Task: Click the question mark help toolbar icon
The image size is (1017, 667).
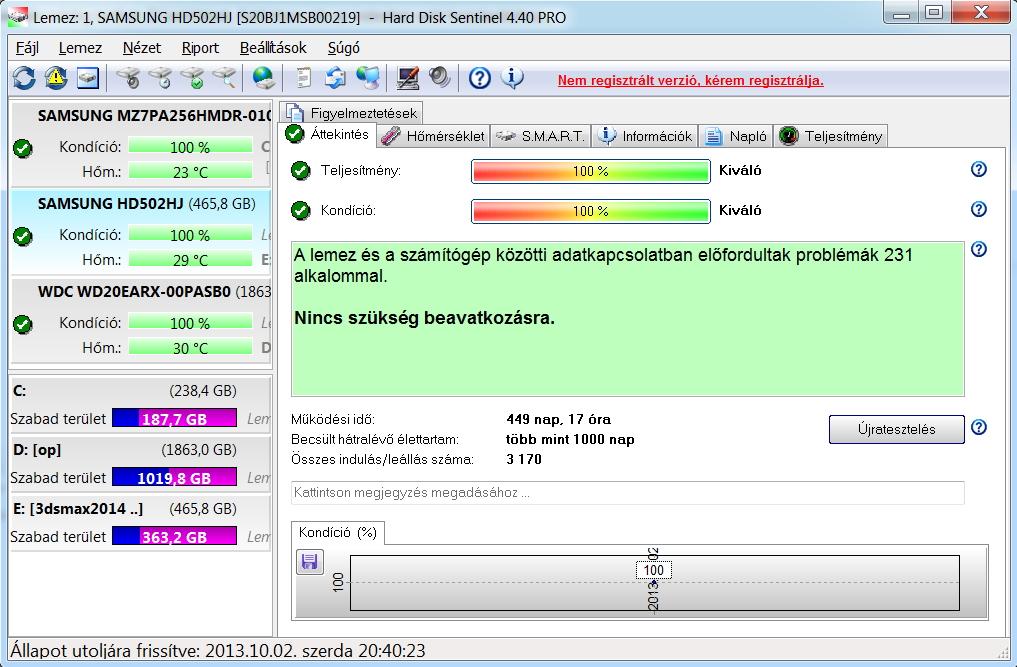Action: click(479, 78)
